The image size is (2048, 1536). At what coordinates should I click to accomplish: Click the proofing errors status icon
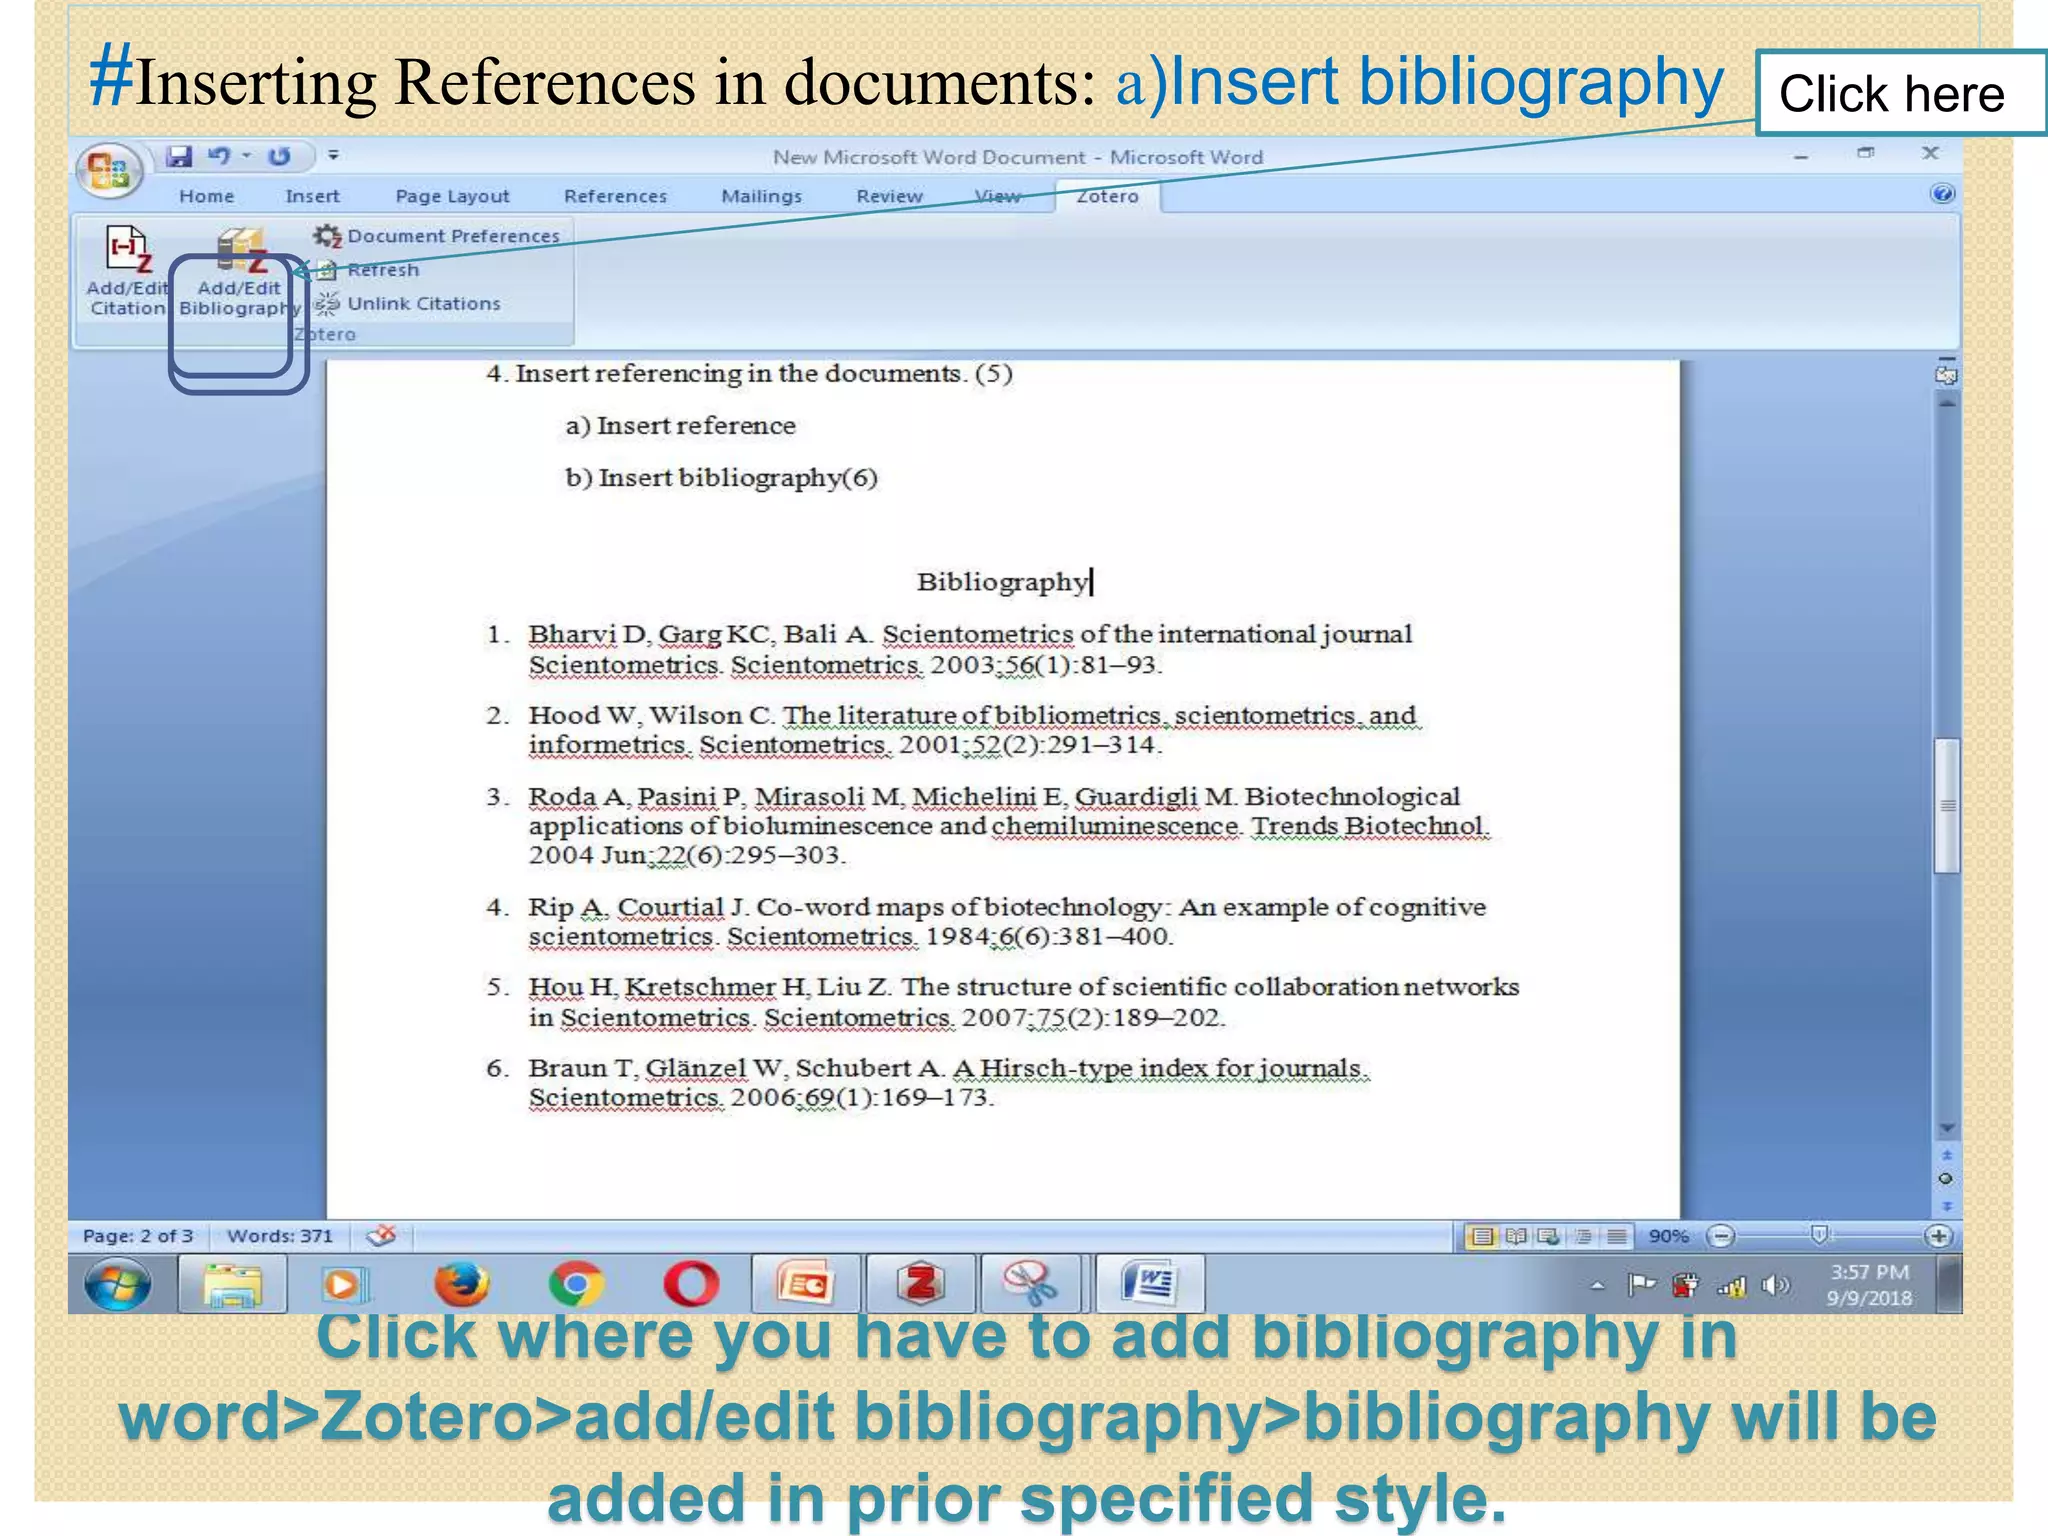tap(381, 1236)
